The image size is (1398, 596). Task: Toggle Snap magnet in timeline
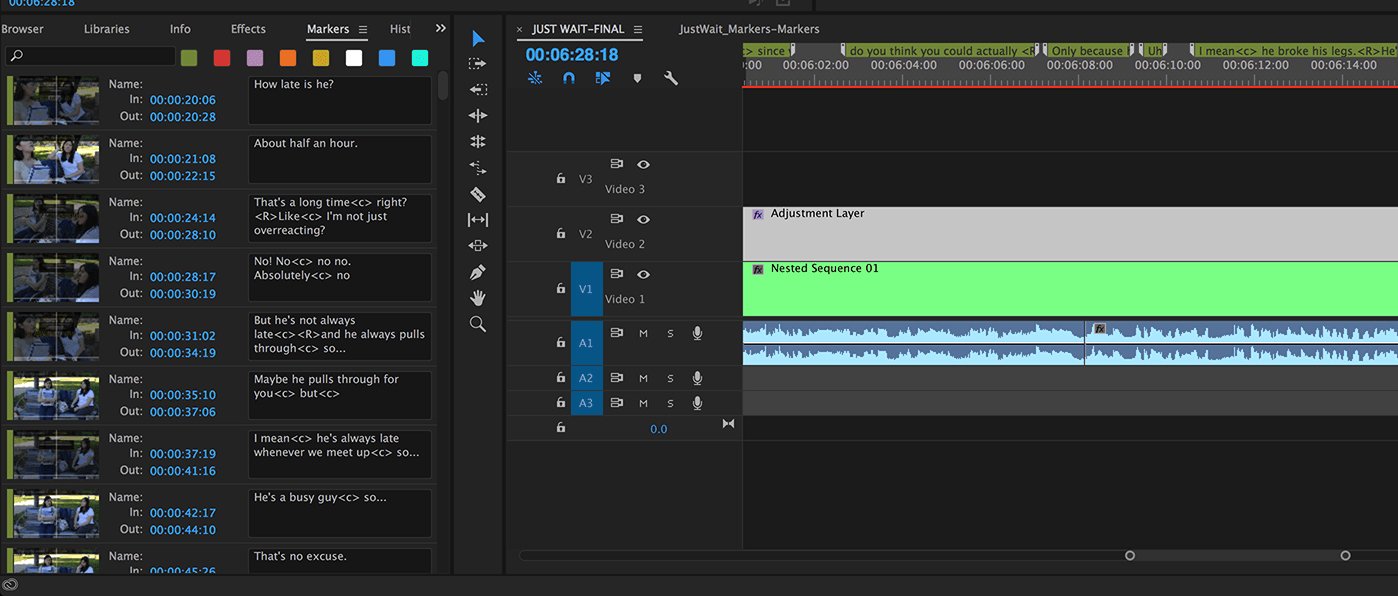click(x=569, y=78)
